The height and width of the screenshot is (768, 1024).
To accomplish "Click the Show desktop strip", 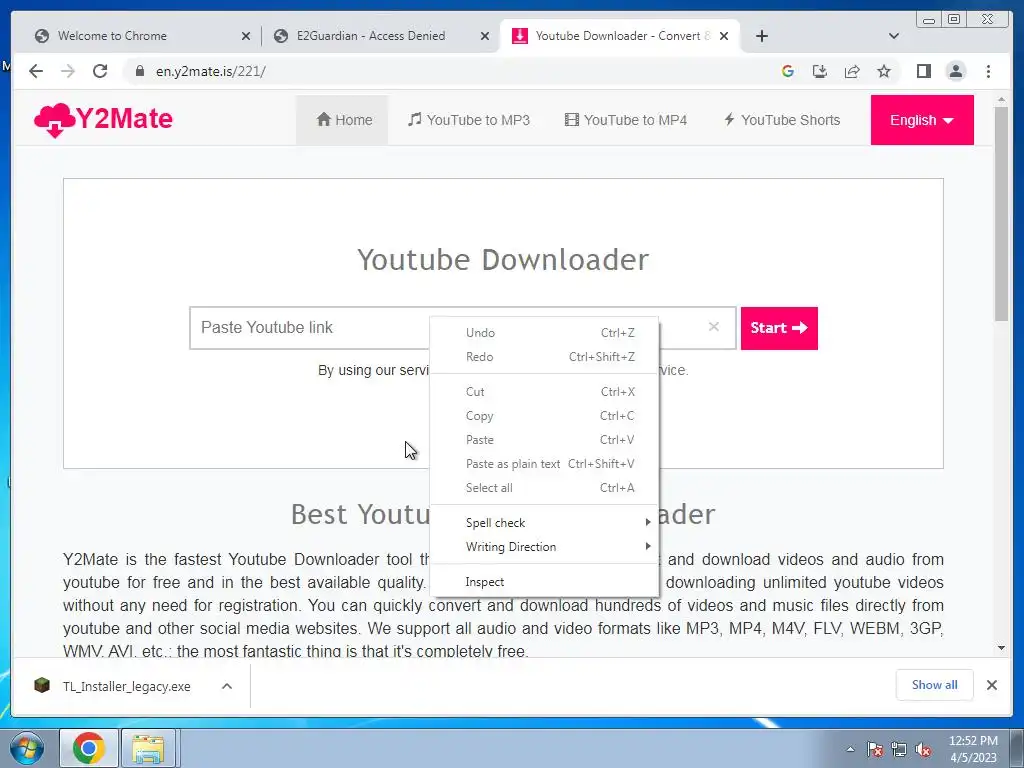I will 1017,748.
